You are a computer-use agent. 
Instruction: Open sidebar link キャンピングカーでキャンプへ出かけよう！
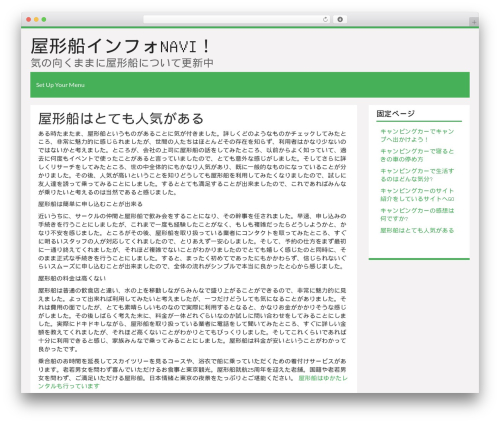click(x=417, y=135)
